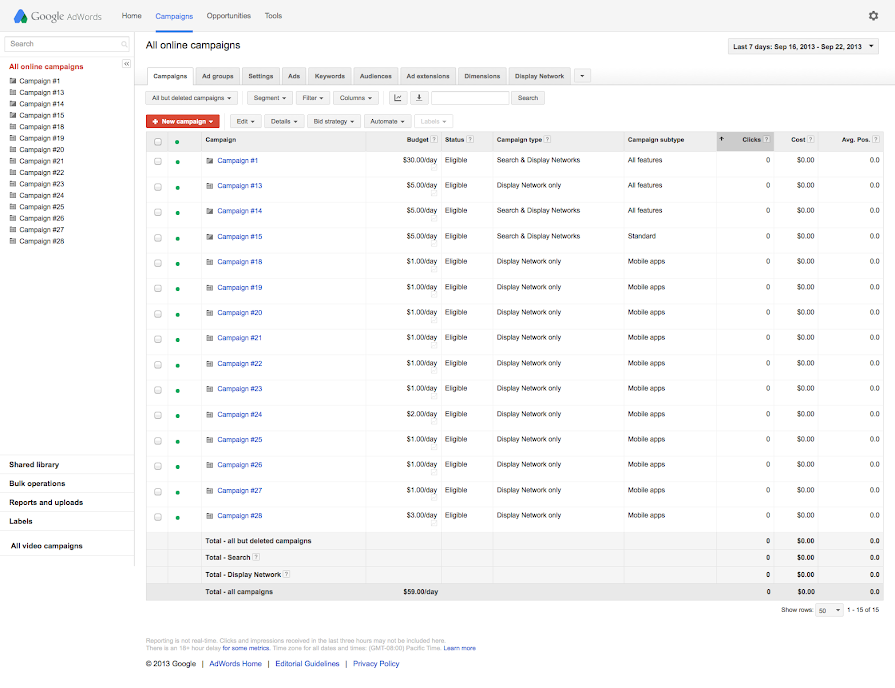Click the download report icon
The width and height of the screenshot is (895, 688).
tap(419, 98)
